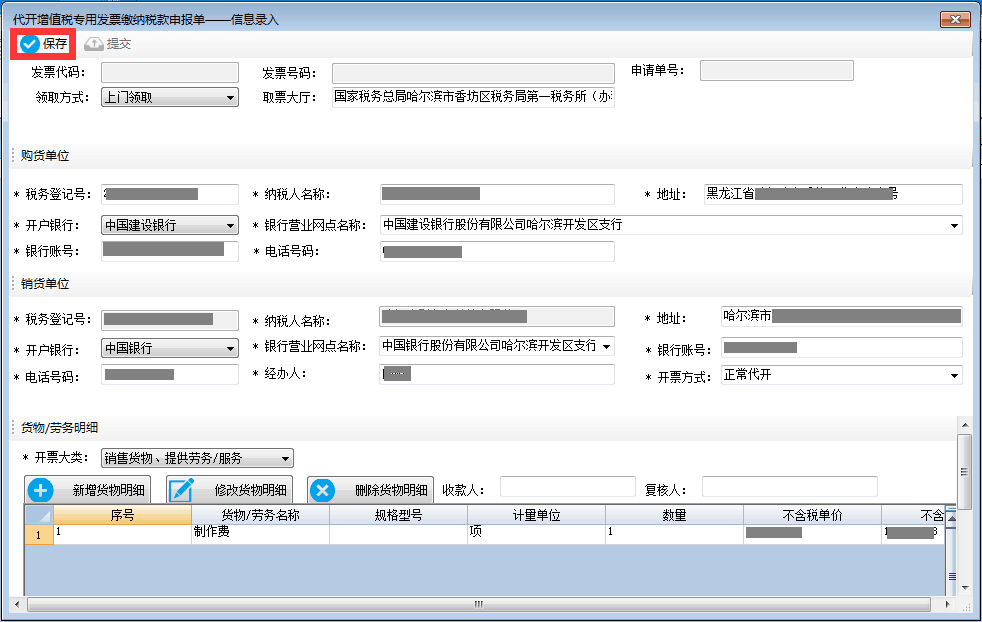Click the 计量单位 column header
Image resolution: width=982 pixels, height=622 pixels.
point(536,515)
